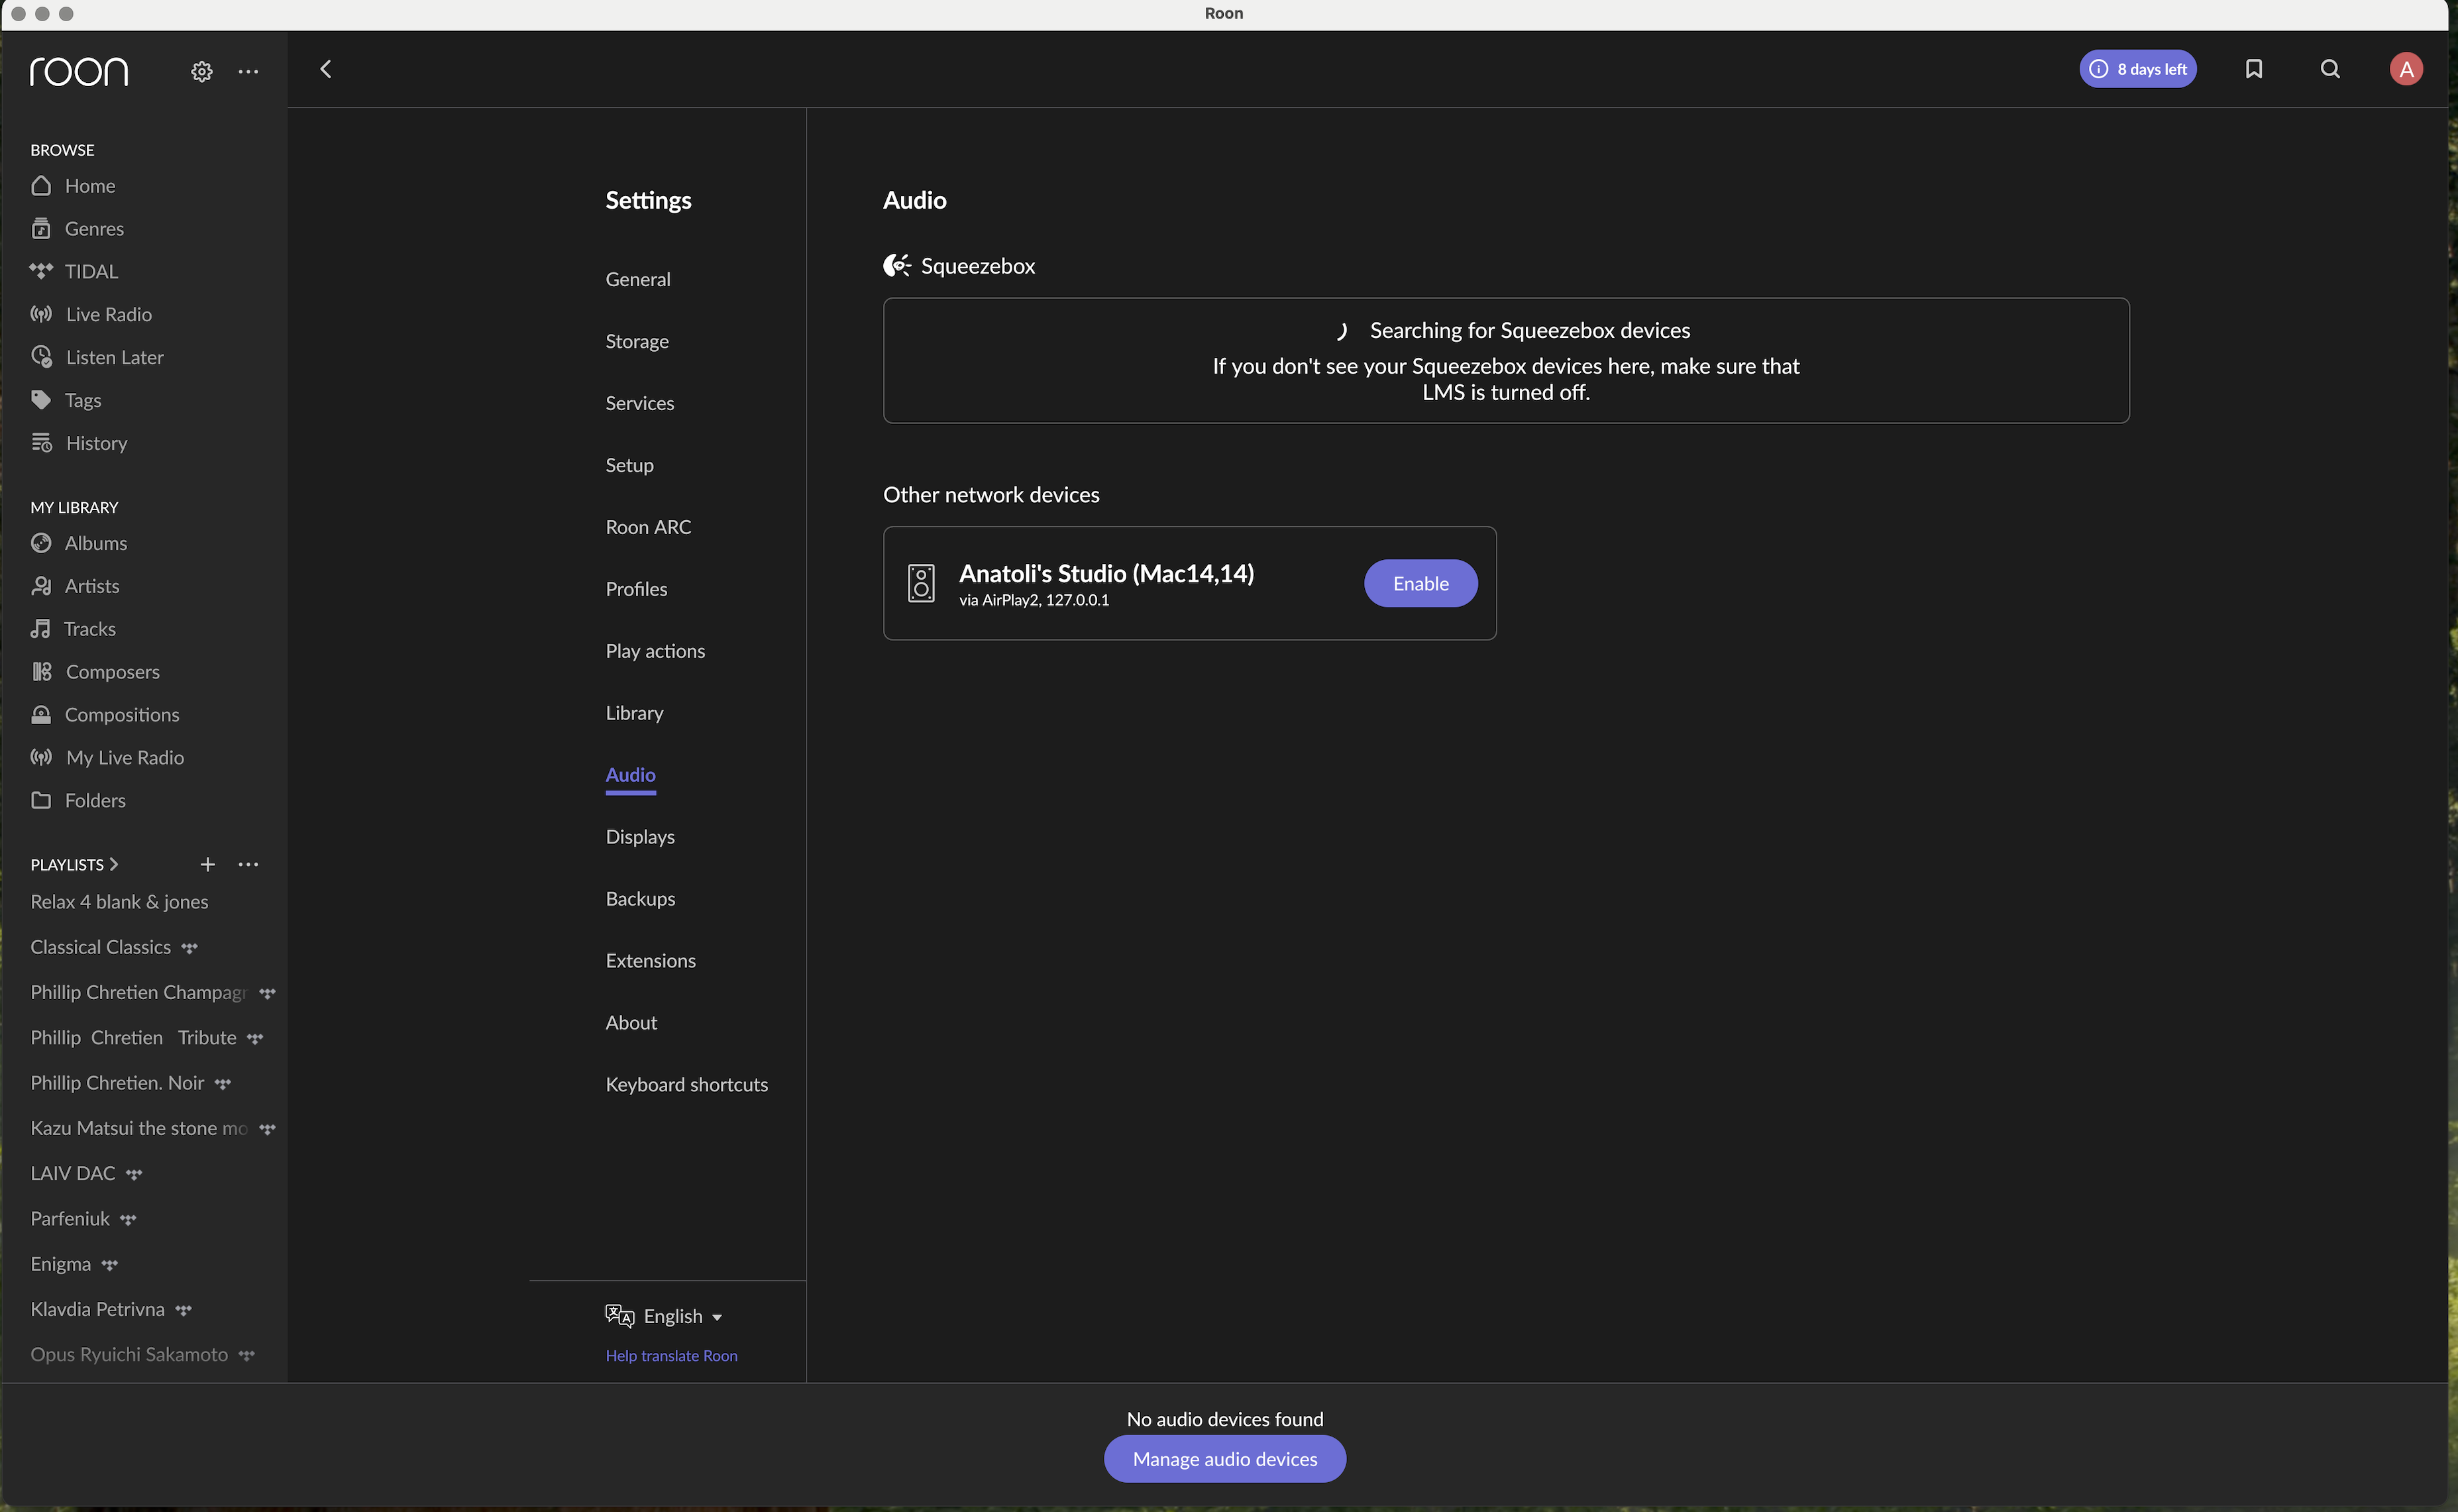Screen dimensions: 2458x1512
Task: Click the Home house icon
Action: pos(41,186)
